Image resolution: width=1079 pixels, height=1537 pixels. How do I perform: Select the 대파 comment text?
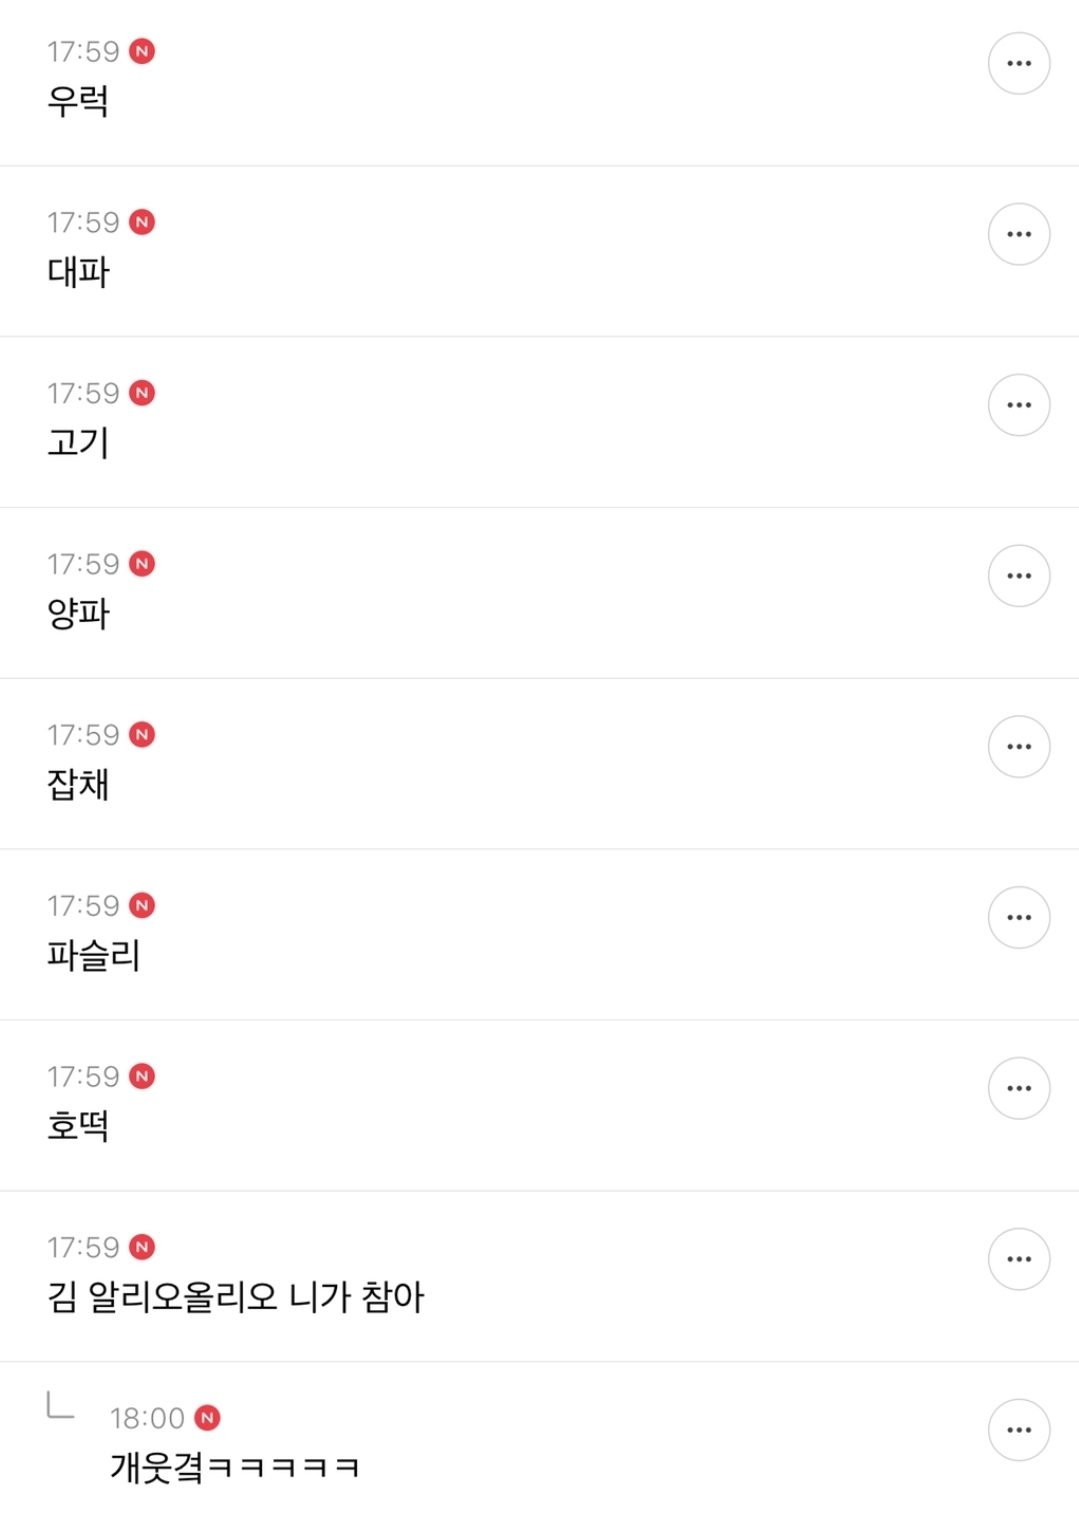coord(78,272)
